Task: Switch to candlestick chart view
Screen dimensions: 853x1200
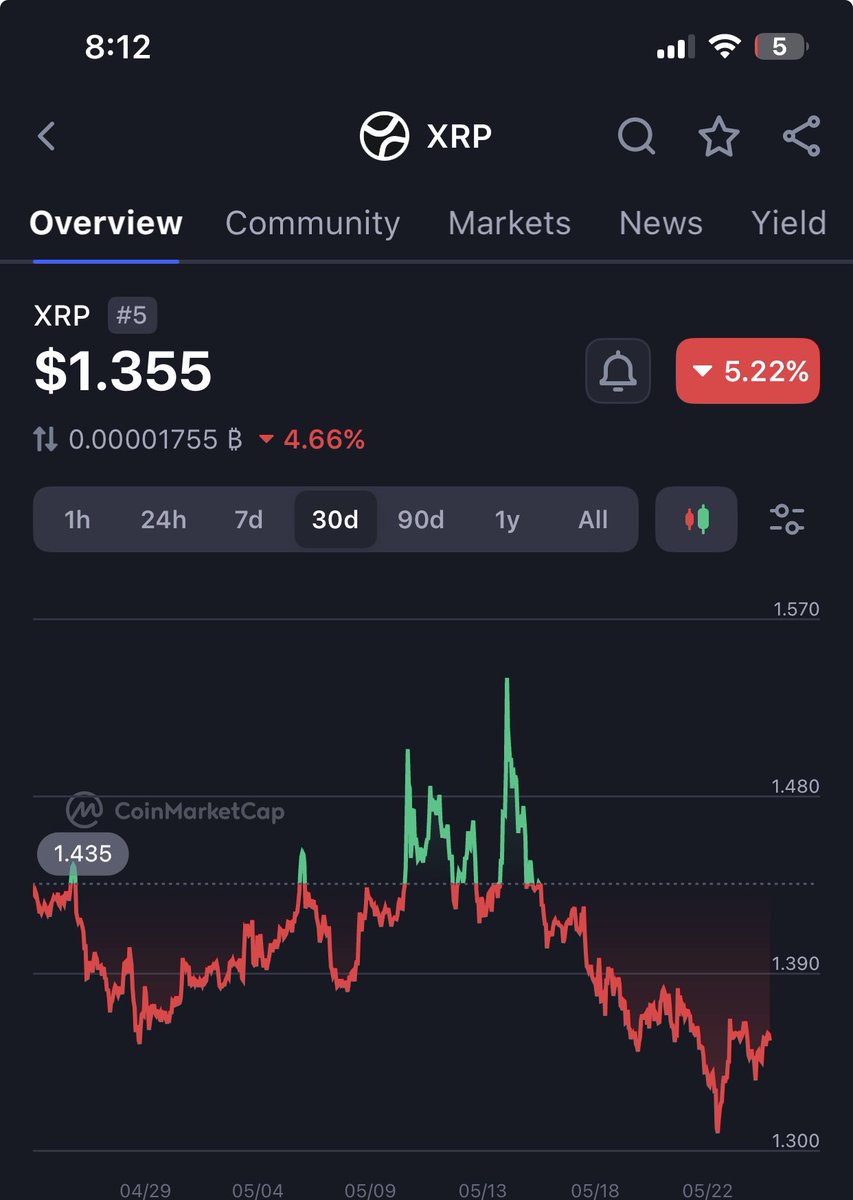Action: pos(696,519)
